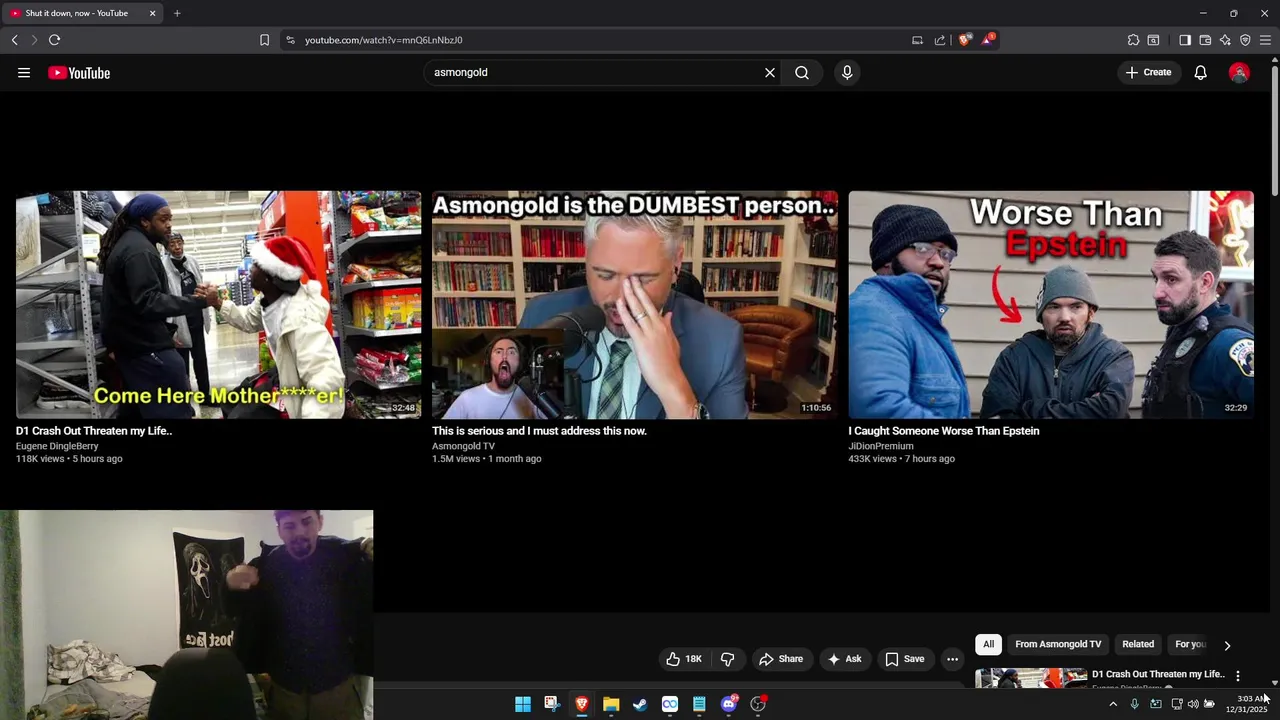Share the current video
The image size is (1280, 720).
click(x=780, y=659)
